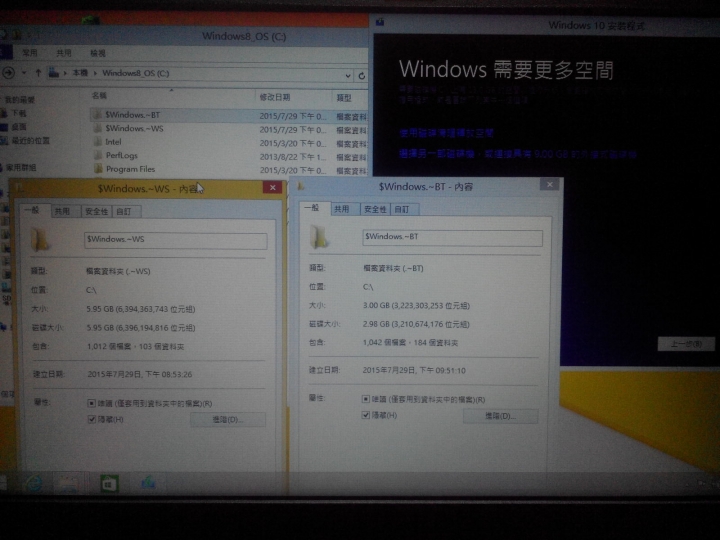This screenshot has width=720, height=540.
Task: Click the disk cleanup link in Windows 10 setup
Action: pos(446,133)
